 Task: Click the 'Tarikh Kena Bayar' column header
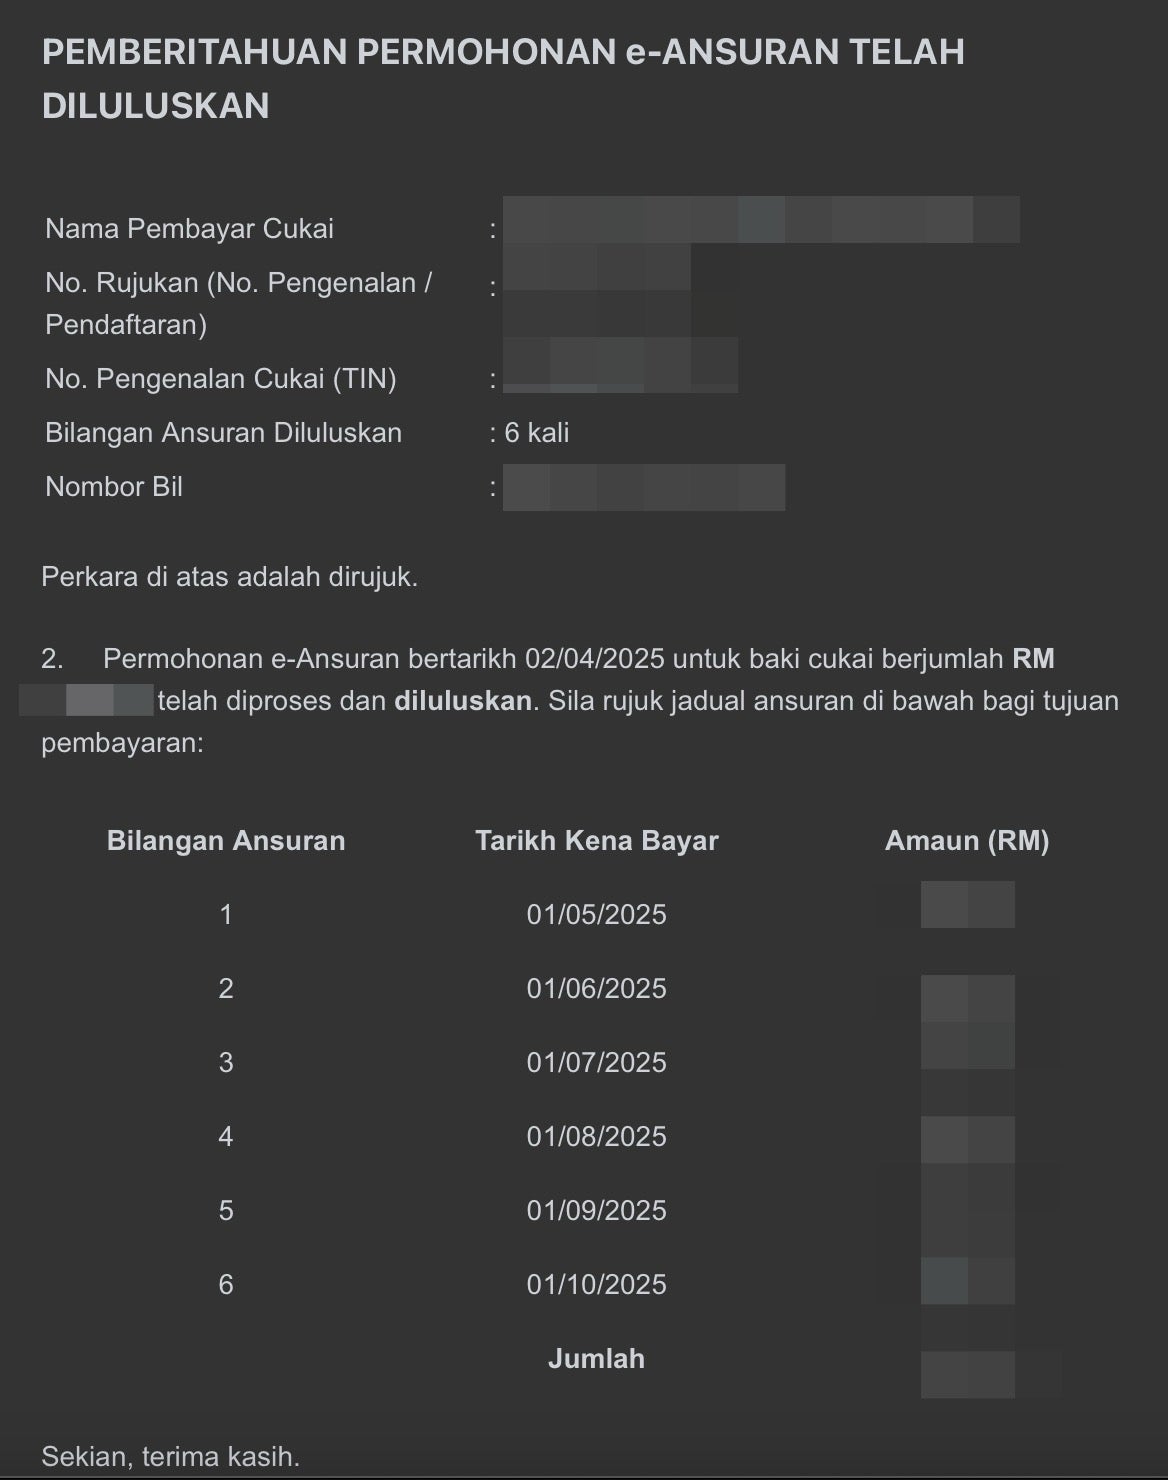point(597,841)
